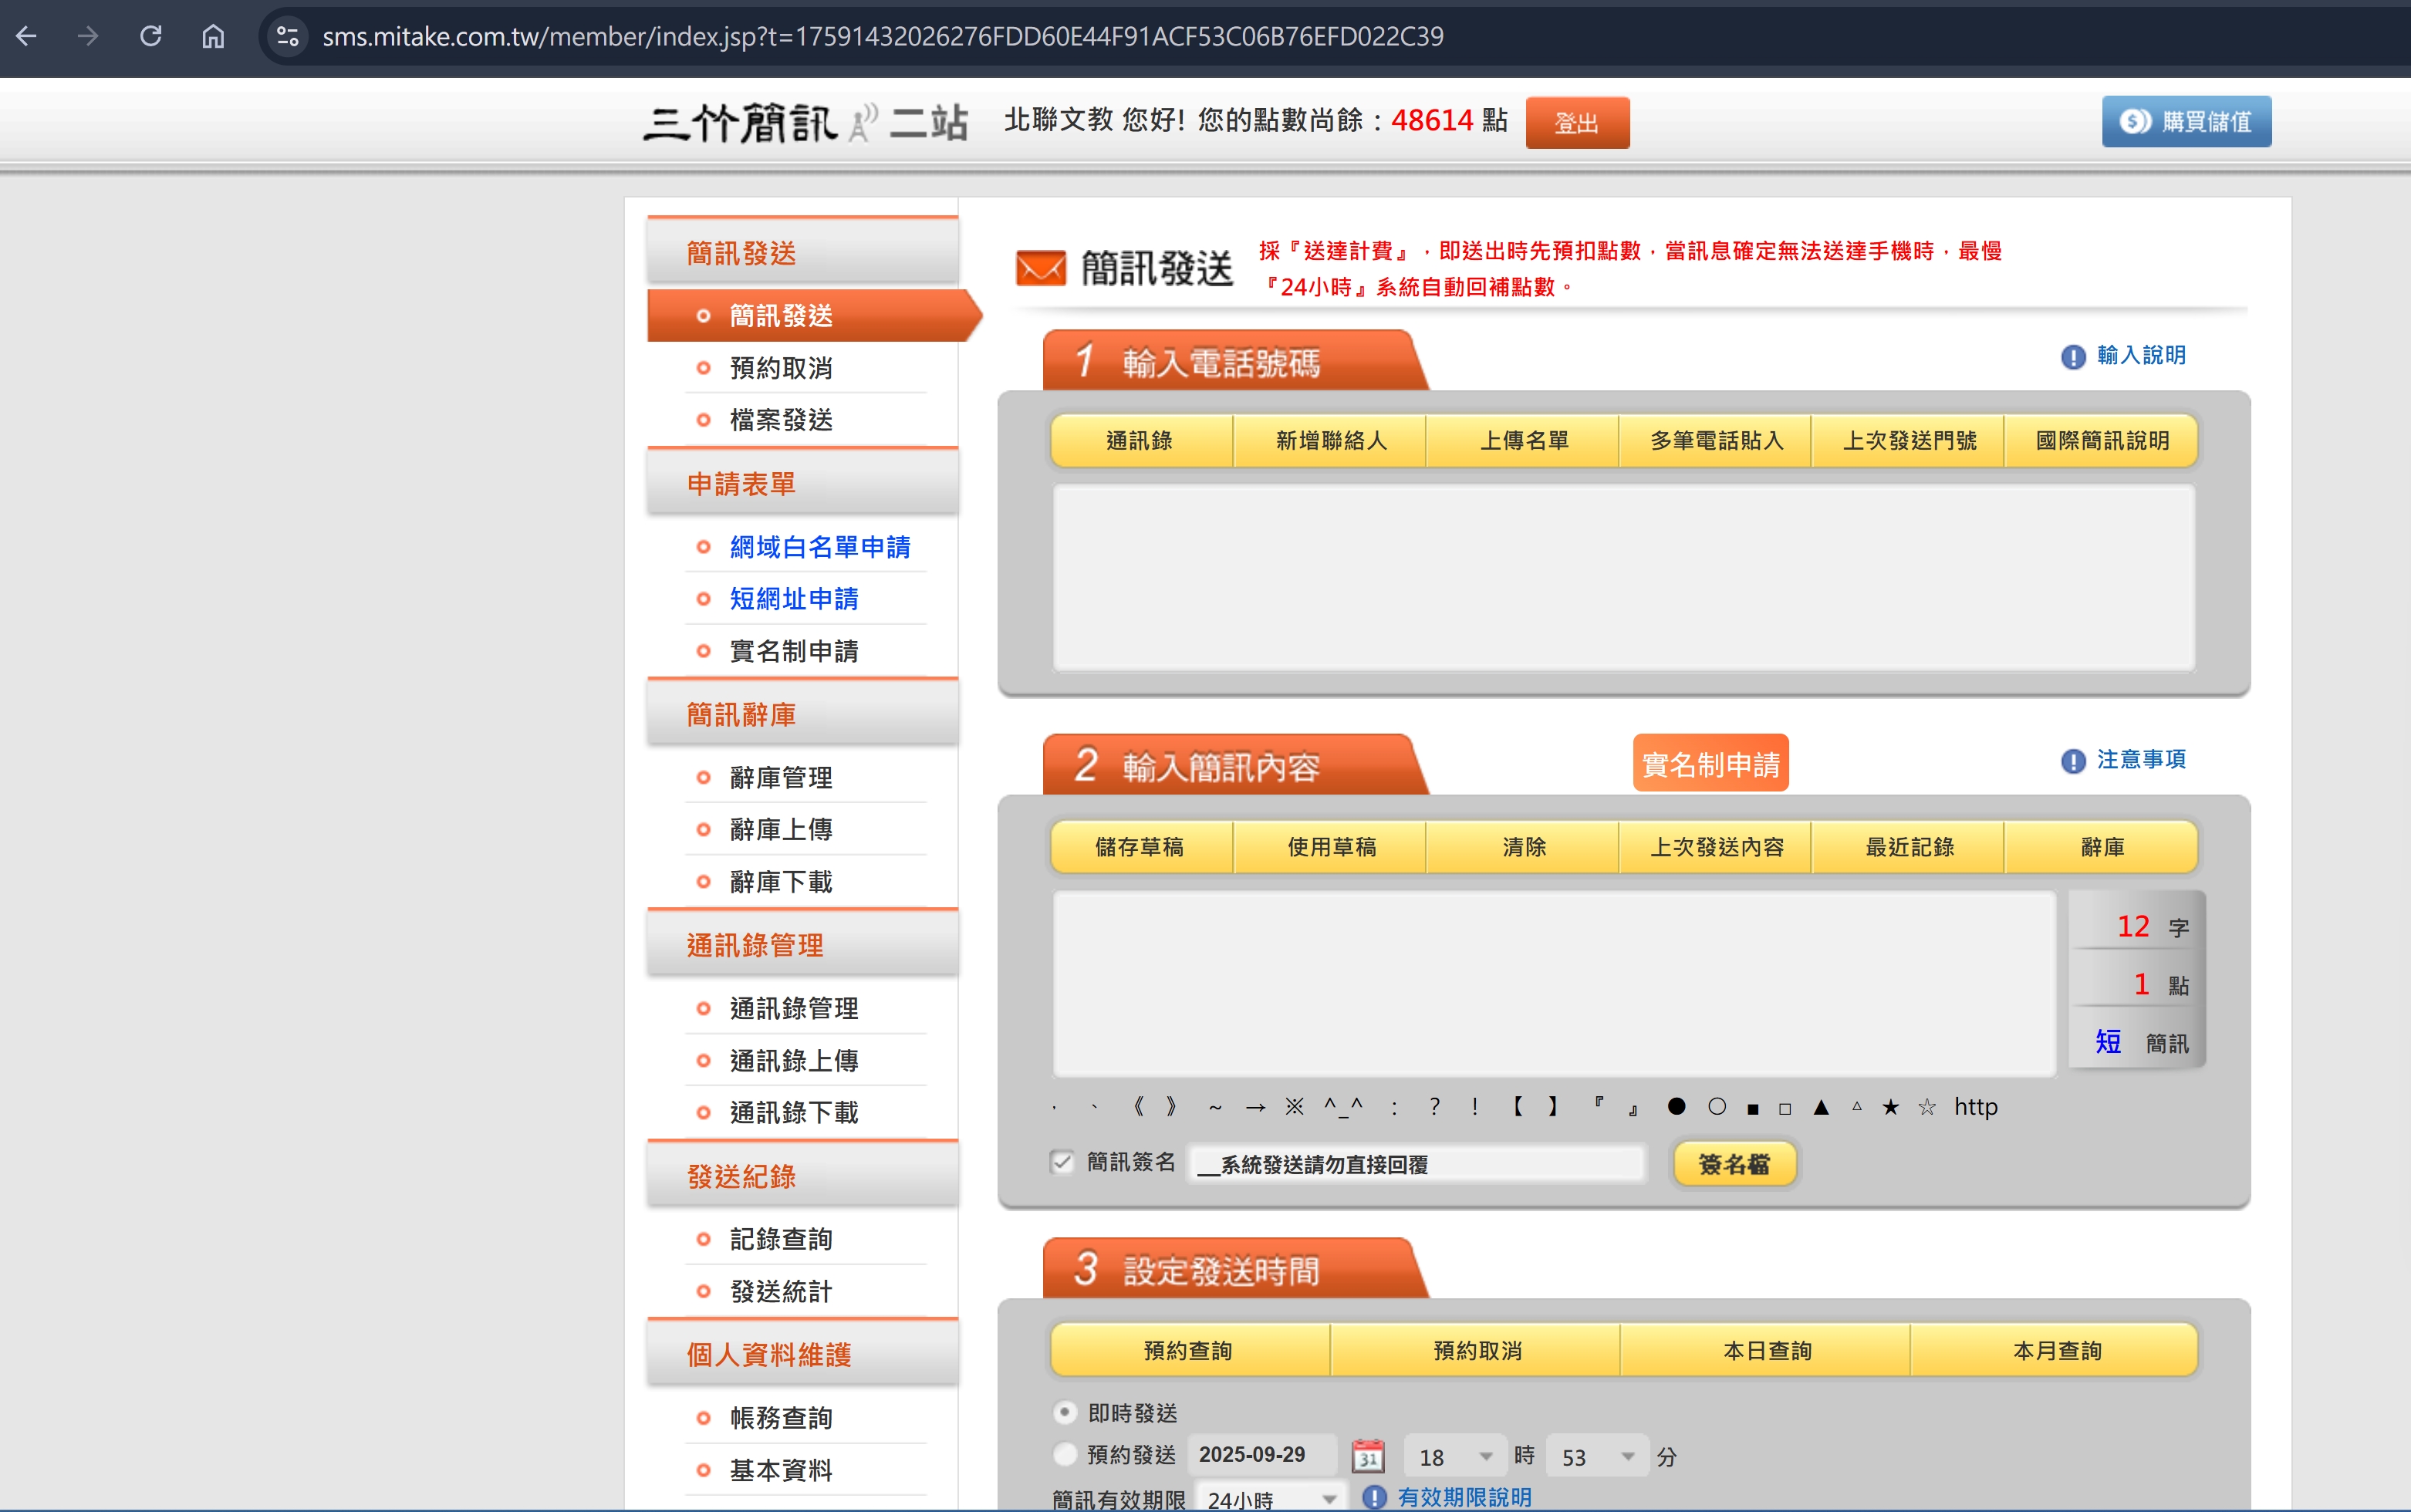Screen dimensions: 2411x1512
Task: Insert the filled star ★ symbol
Action: point(1890,1106)
